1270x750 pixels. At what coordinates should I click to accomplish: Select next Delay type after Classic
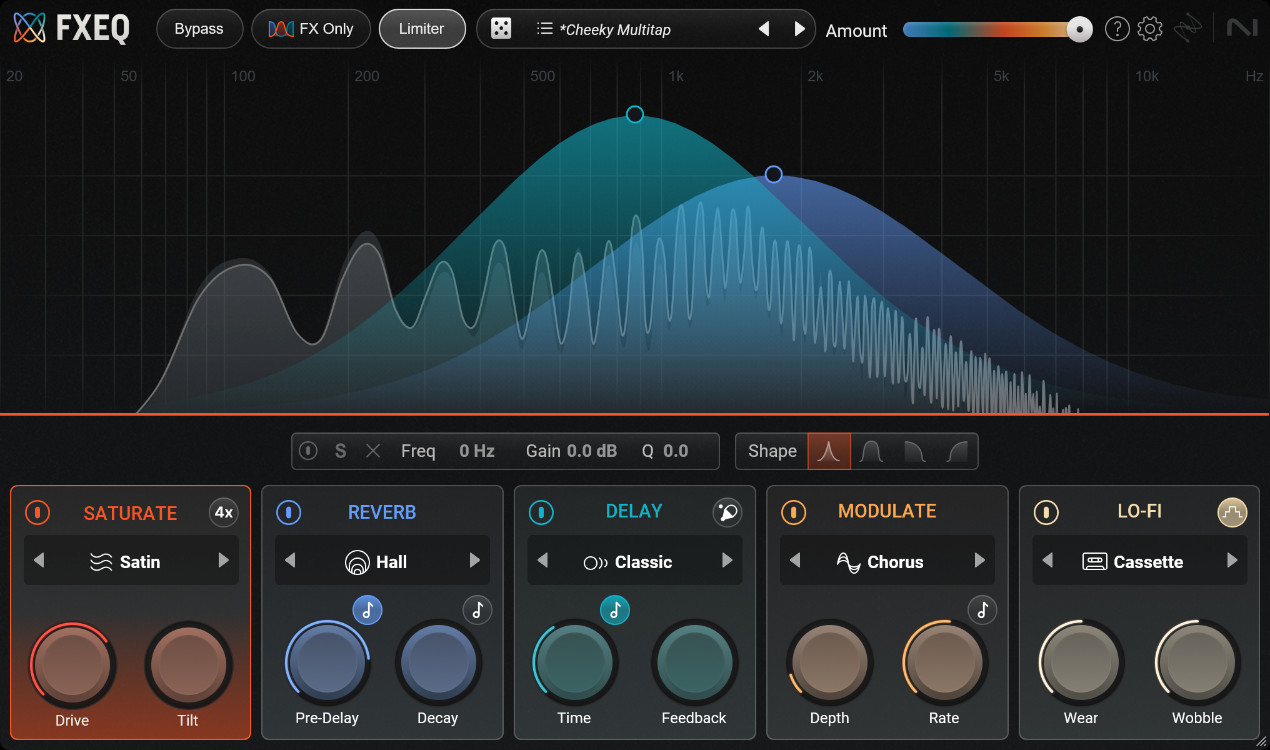coord(727,561)
